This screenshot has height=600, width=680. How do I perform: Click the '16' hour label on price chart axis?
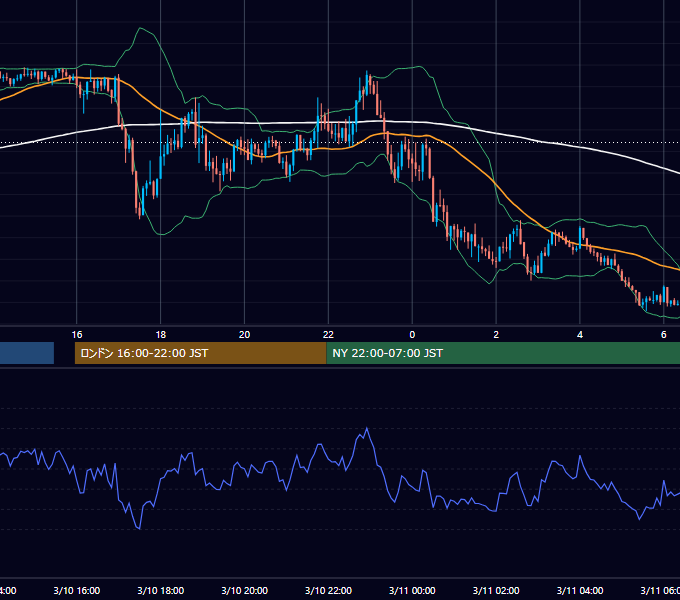click(77, 335)
